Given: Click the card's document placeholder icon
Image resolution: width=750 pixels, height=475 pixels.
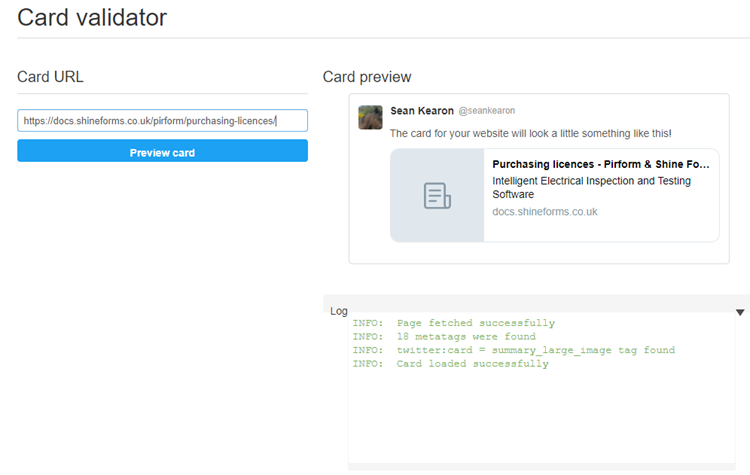Looking at the screenshot, I should click(437, 196).
